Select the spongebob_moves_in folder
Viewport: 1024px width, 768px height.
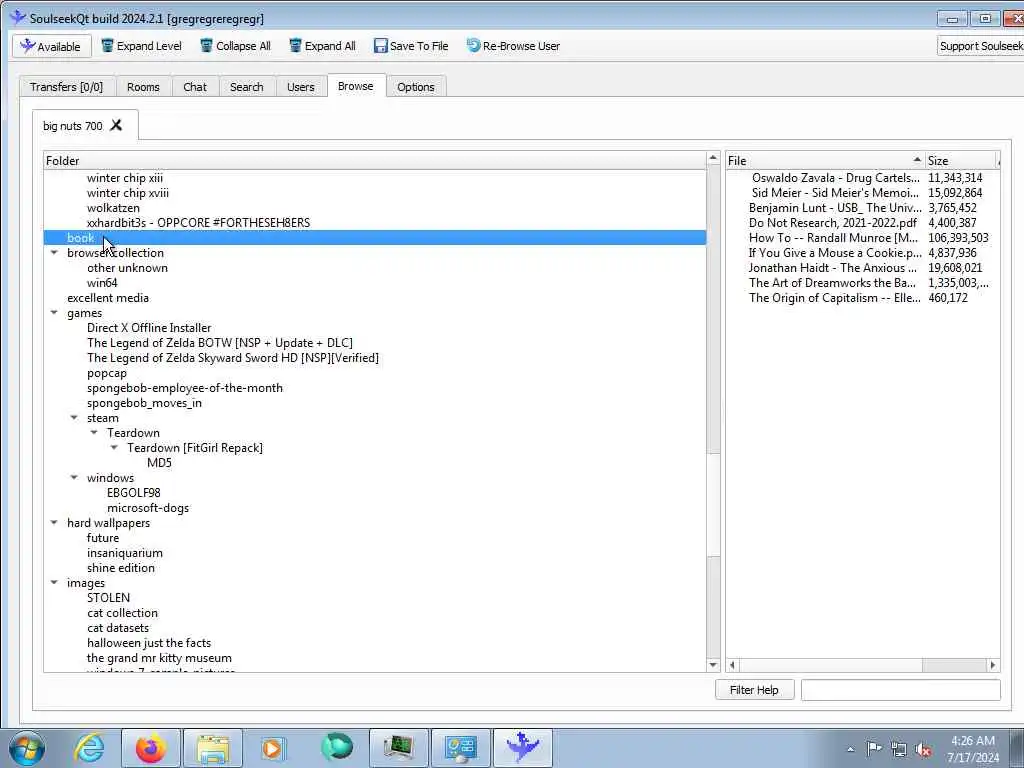144,403
